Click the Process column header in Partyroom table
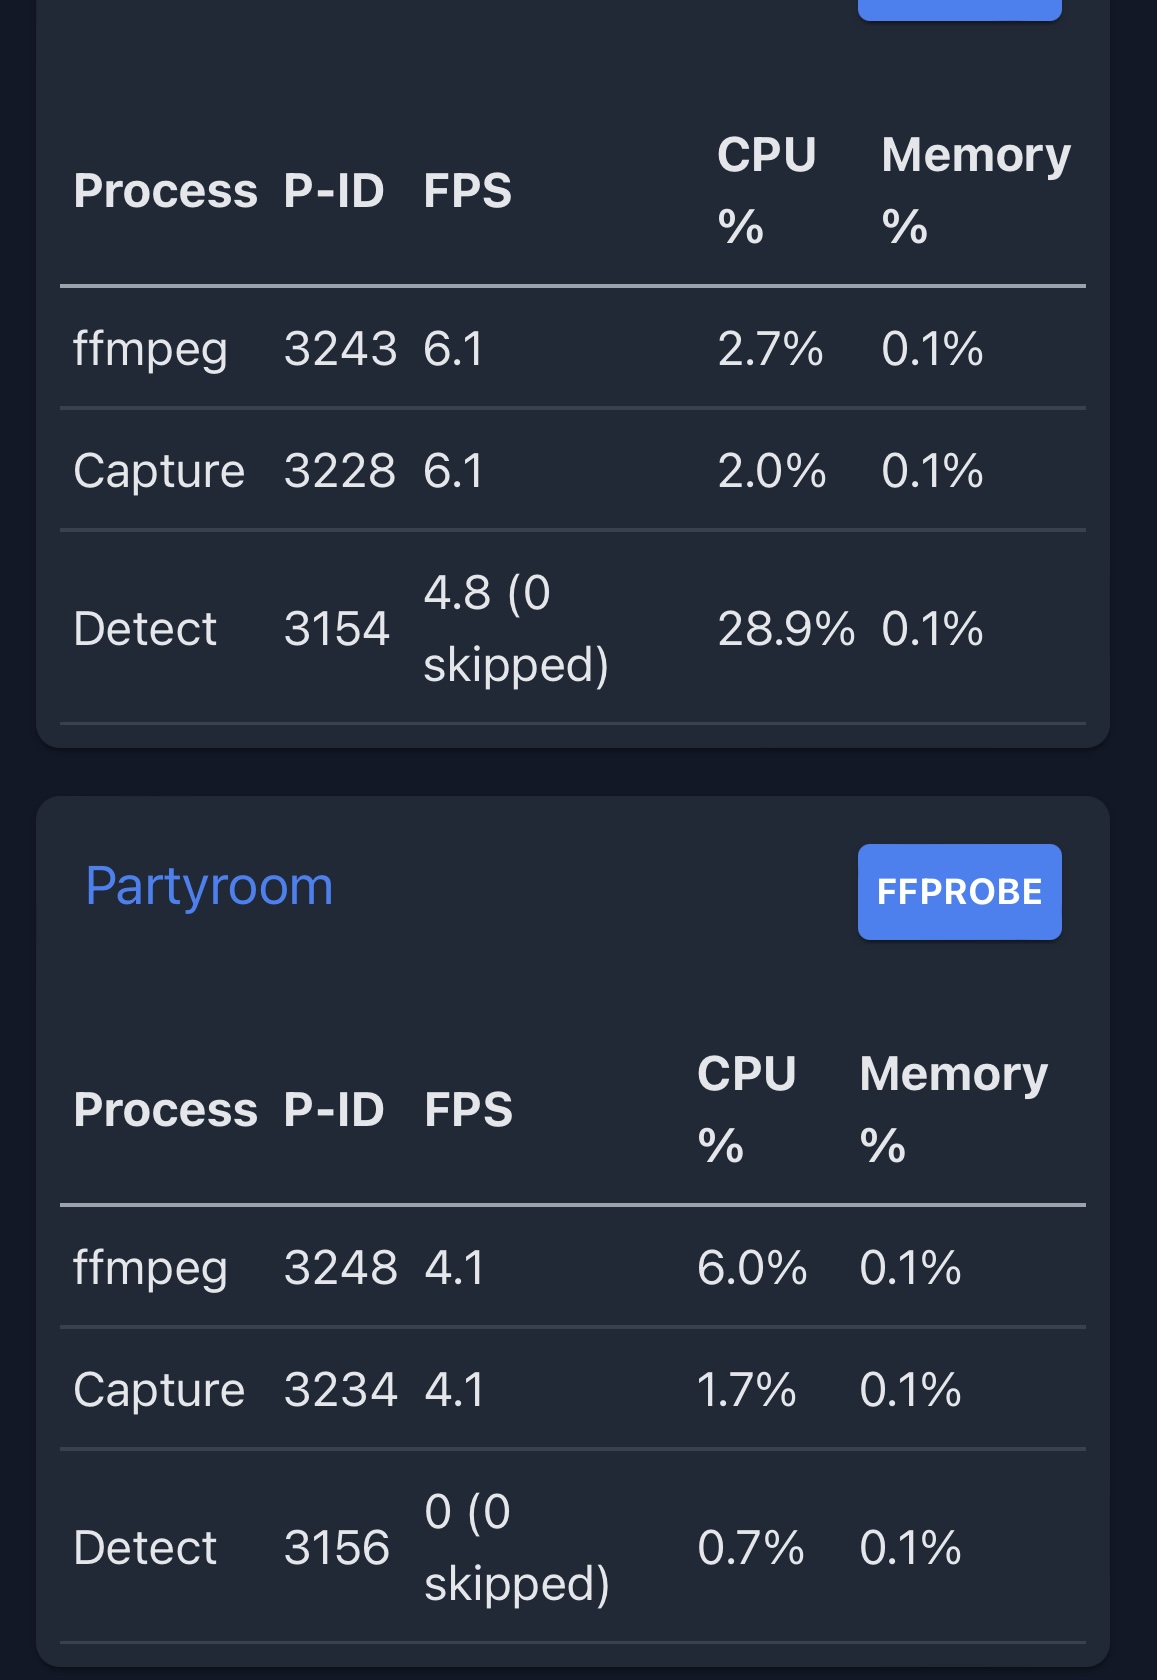 click(165, 1108)
